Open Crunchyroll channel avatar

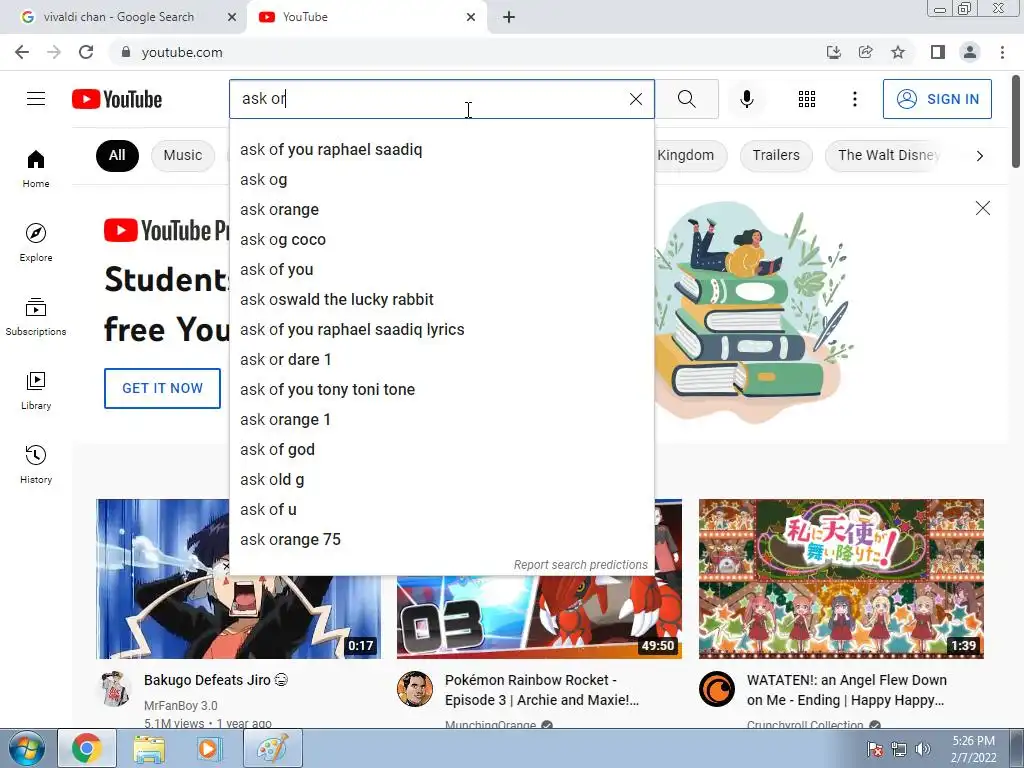click(716, 689)
